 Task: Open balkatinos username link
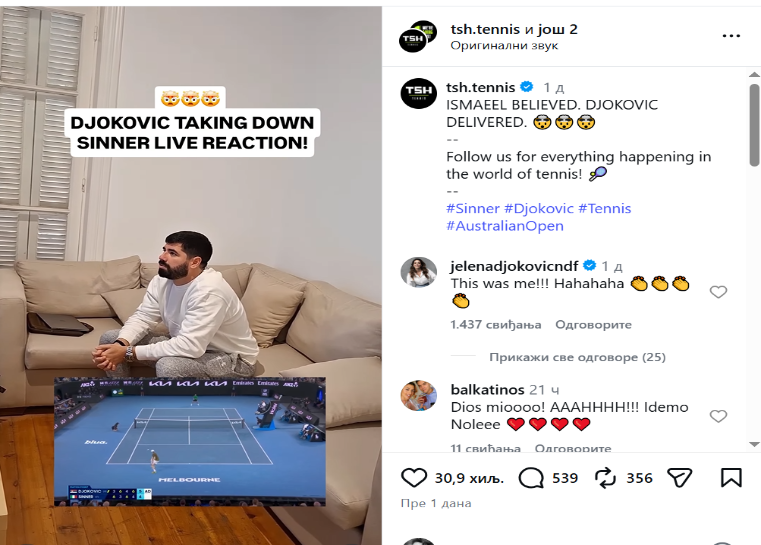click(487, 389)
